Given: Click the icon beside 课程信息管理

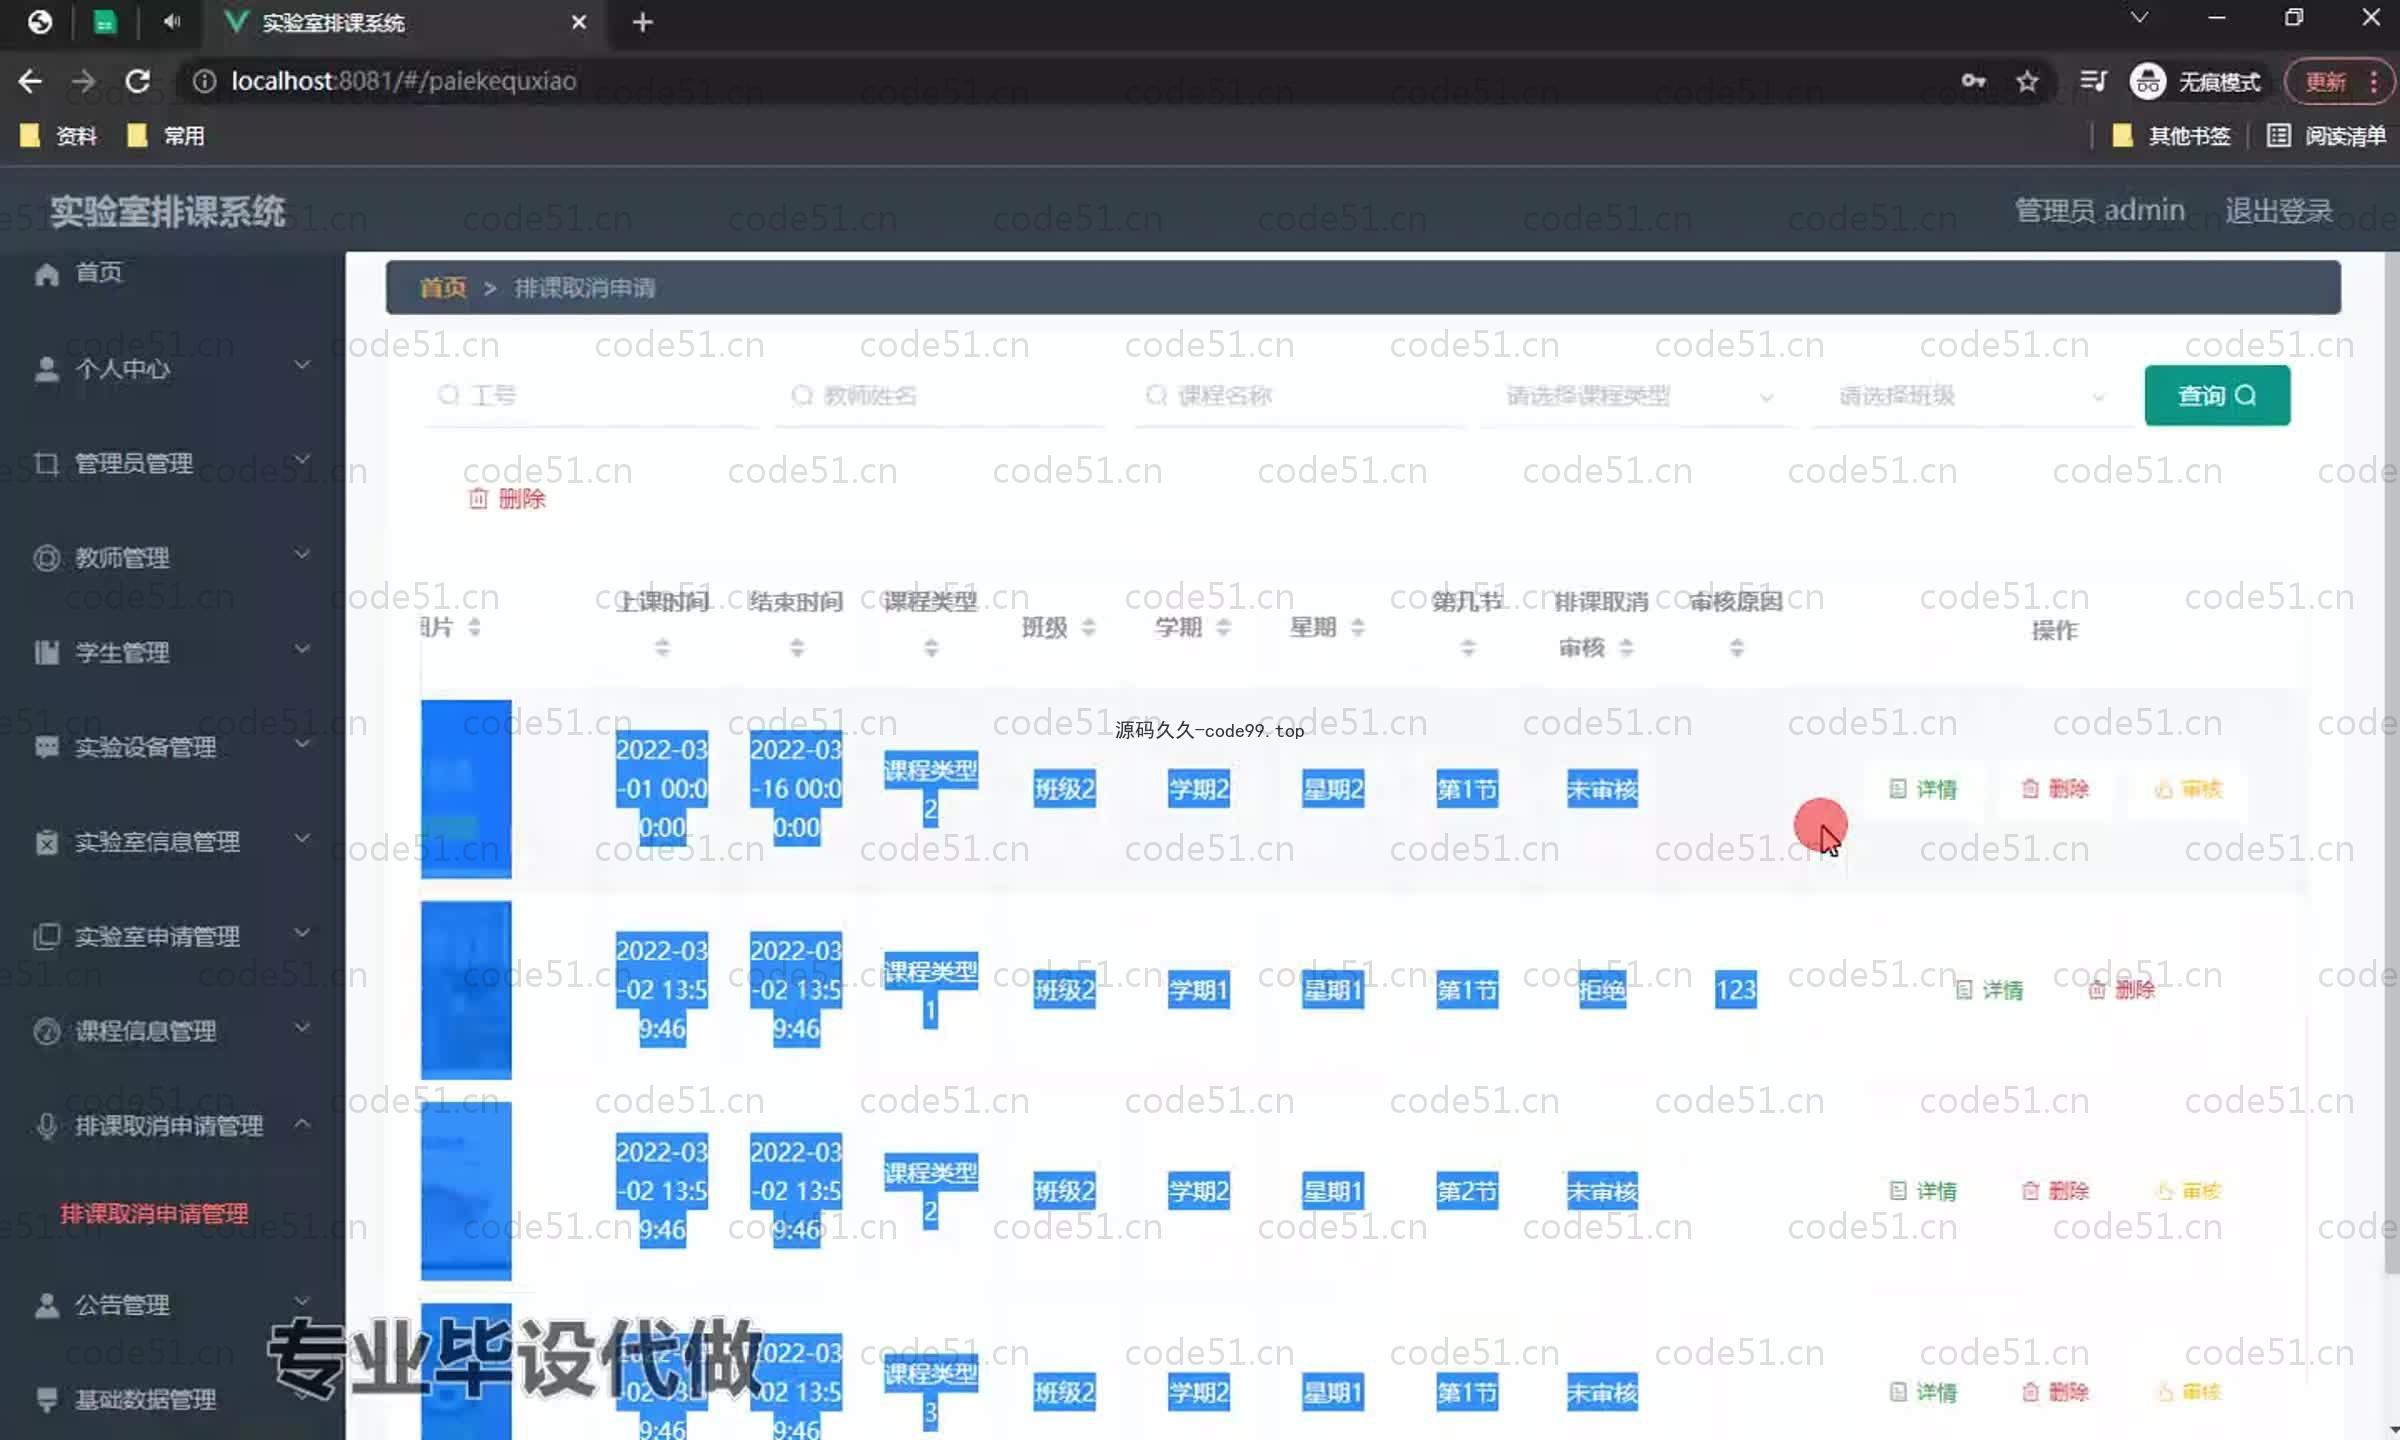Looking at the screenshot, I should [47, 1031].
